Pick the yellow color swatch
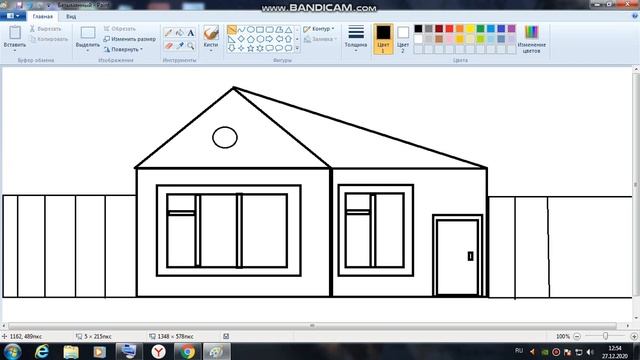 click(x=470, y=29)
